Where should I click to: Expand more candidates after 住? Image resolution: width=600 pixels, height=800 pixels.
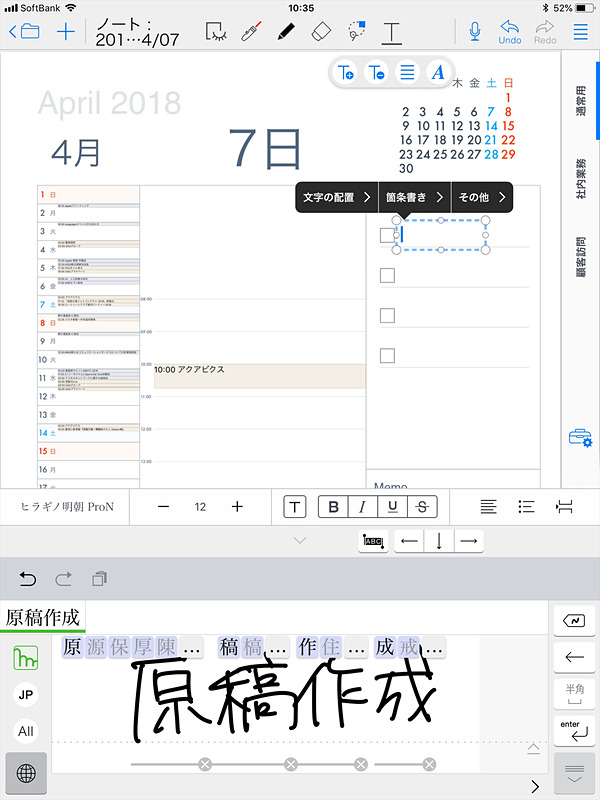[355, 648]
